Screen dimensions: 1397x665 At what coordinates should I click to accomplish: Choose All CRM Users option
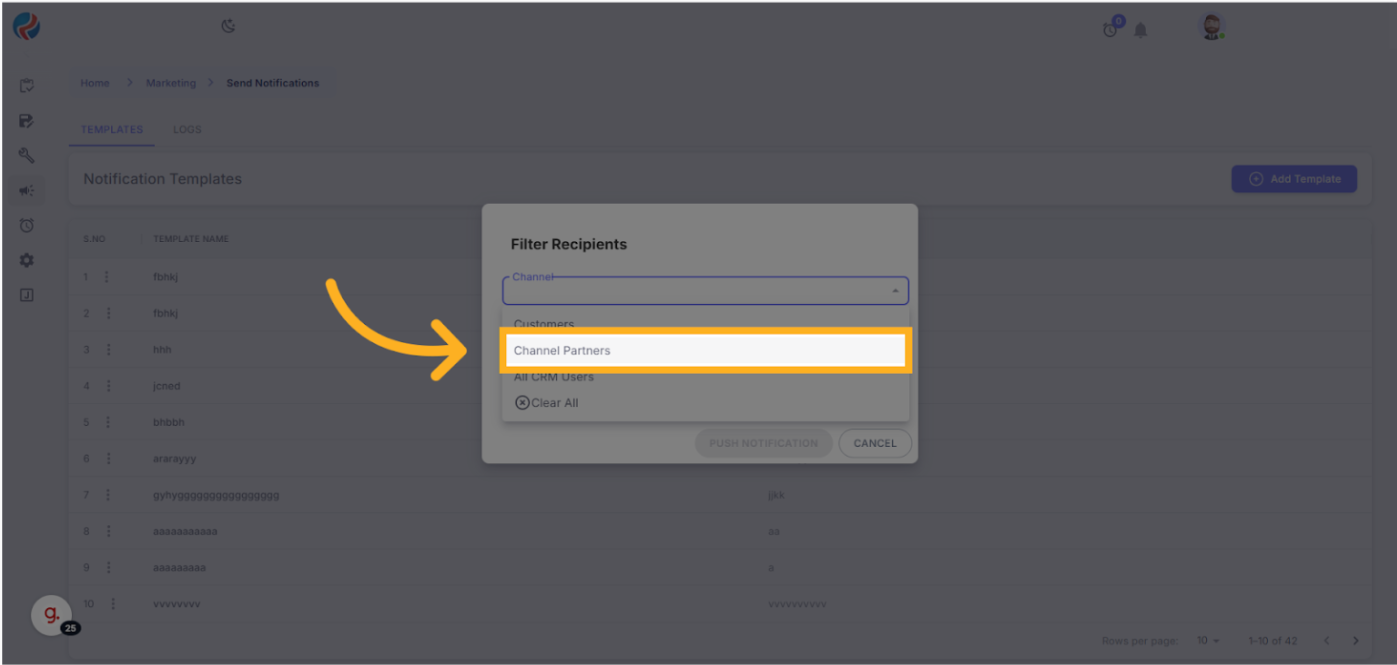click(x=553, y=377)
